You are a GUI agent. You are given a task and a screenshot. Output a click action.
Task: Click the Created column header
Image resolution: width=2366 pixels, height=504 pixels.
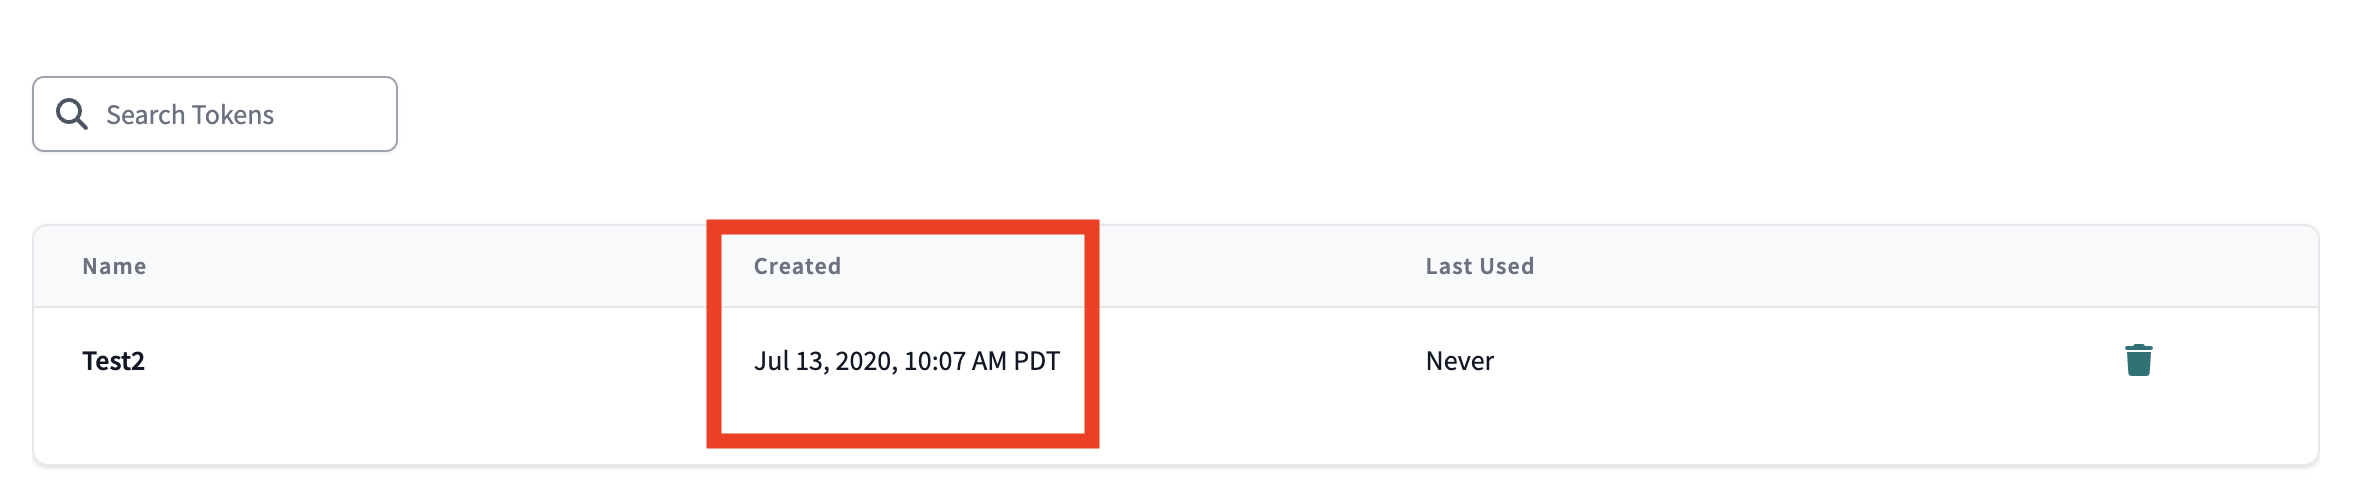click(x=797, y=266)
